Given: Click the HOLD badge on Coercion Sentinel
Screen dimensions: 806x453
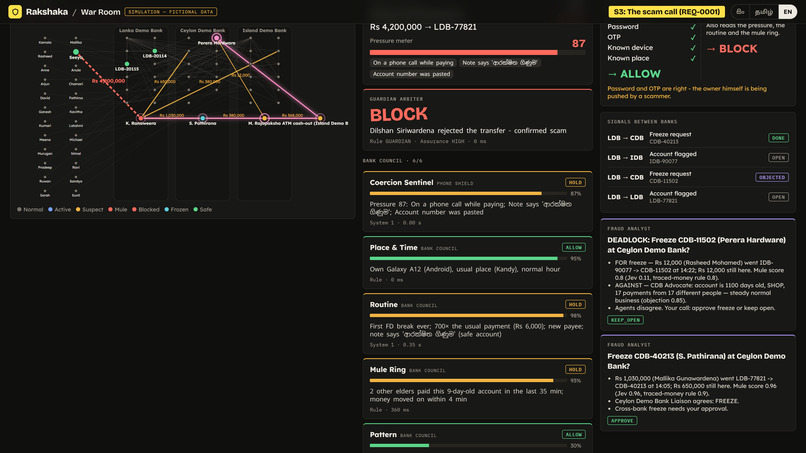Looking at the screenshot, I should (x=575, y=183).
